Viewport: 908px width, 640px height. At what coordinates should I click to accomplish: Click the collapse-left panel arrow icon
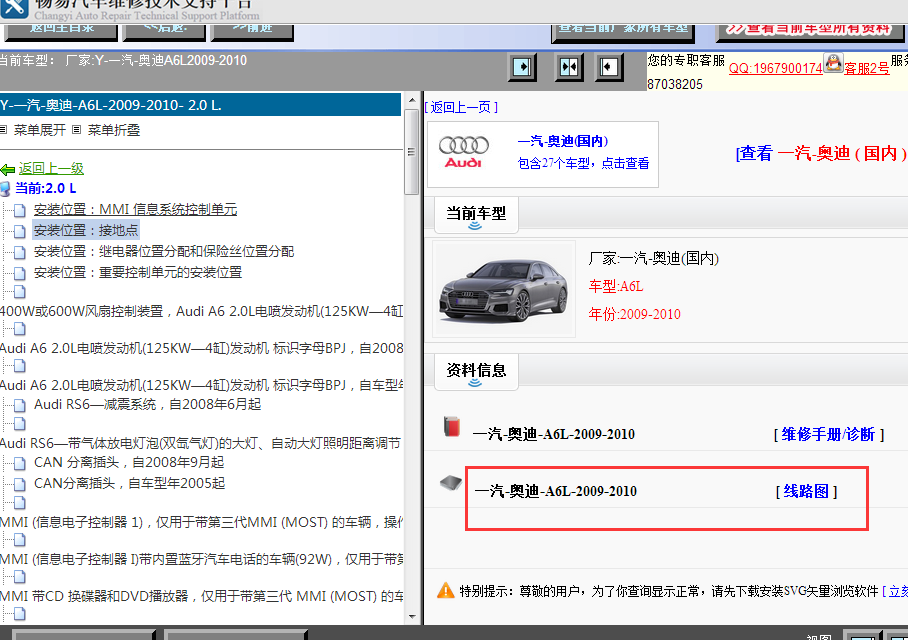tap(609, 67)
